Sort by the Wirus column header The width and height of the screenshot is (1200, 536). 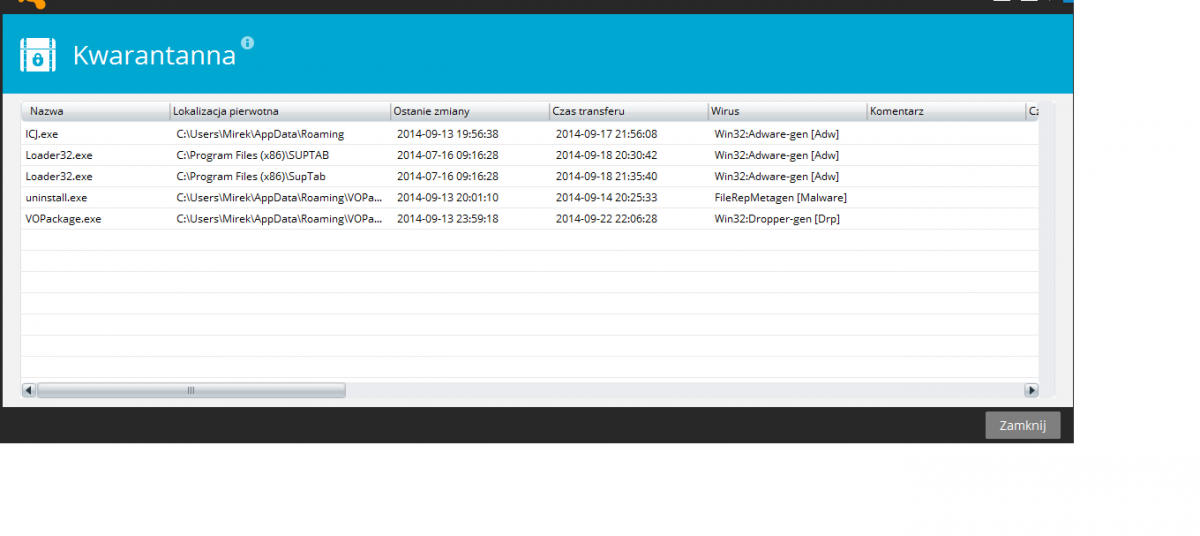(x=788, y=111)
